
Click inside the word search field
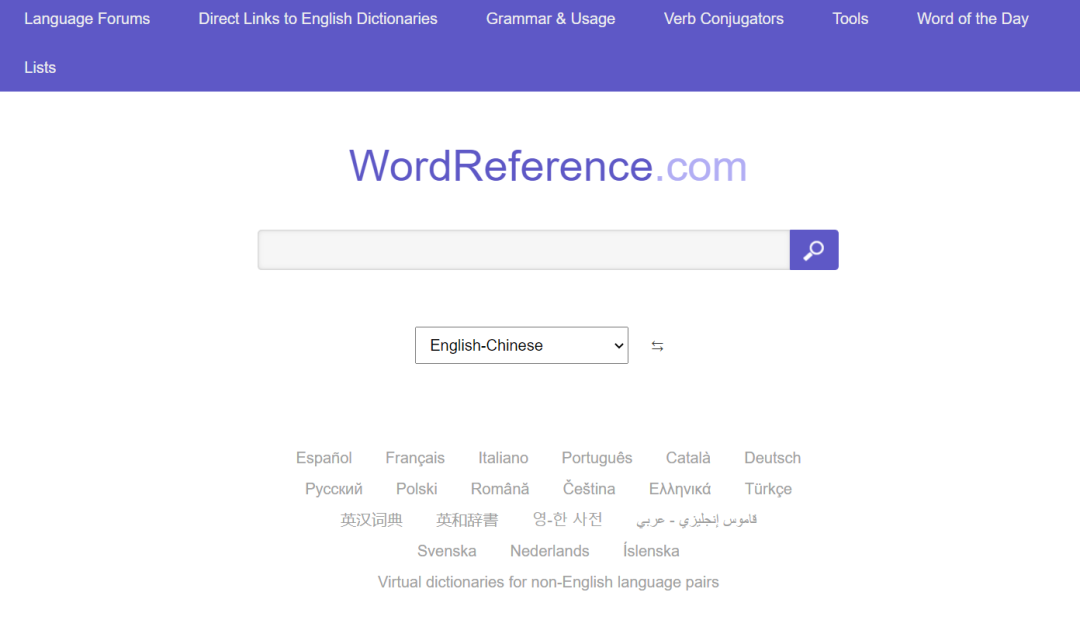pos(523,250)
